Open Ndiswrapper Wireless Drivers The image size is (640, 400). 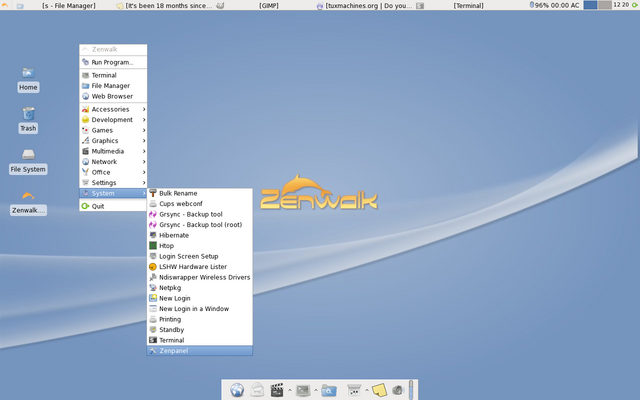pyautogui.click(x=200, y=277)
